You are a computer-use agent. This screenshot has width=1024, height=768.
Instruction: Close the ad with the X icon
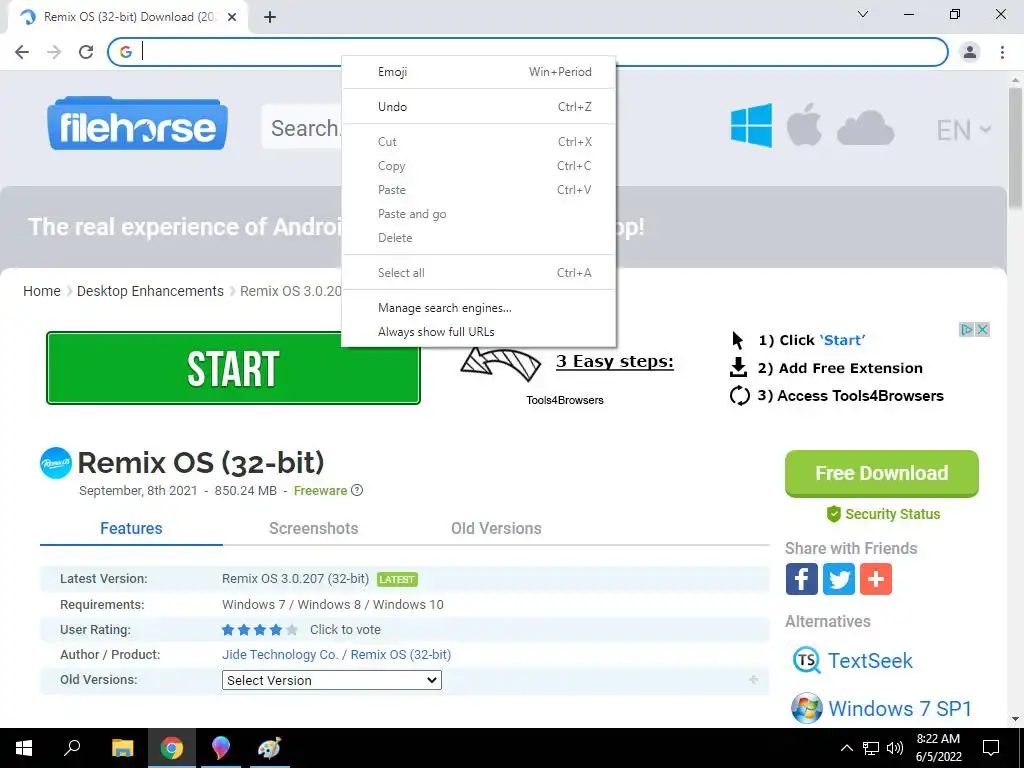tap(982, 330)
